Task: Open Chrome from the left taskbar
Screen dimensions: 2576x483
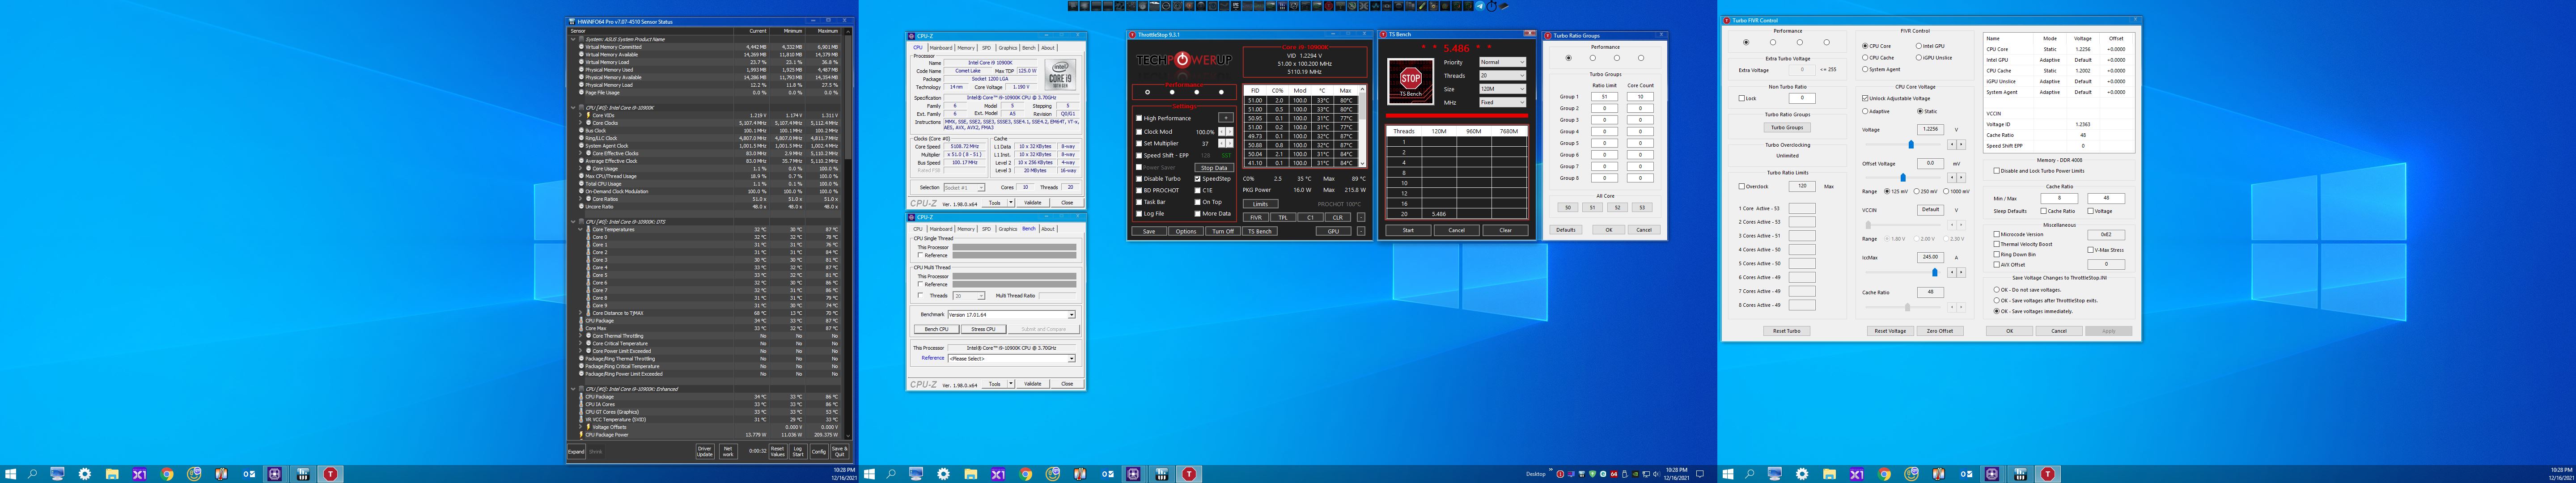Action: [x=167, y=474]
